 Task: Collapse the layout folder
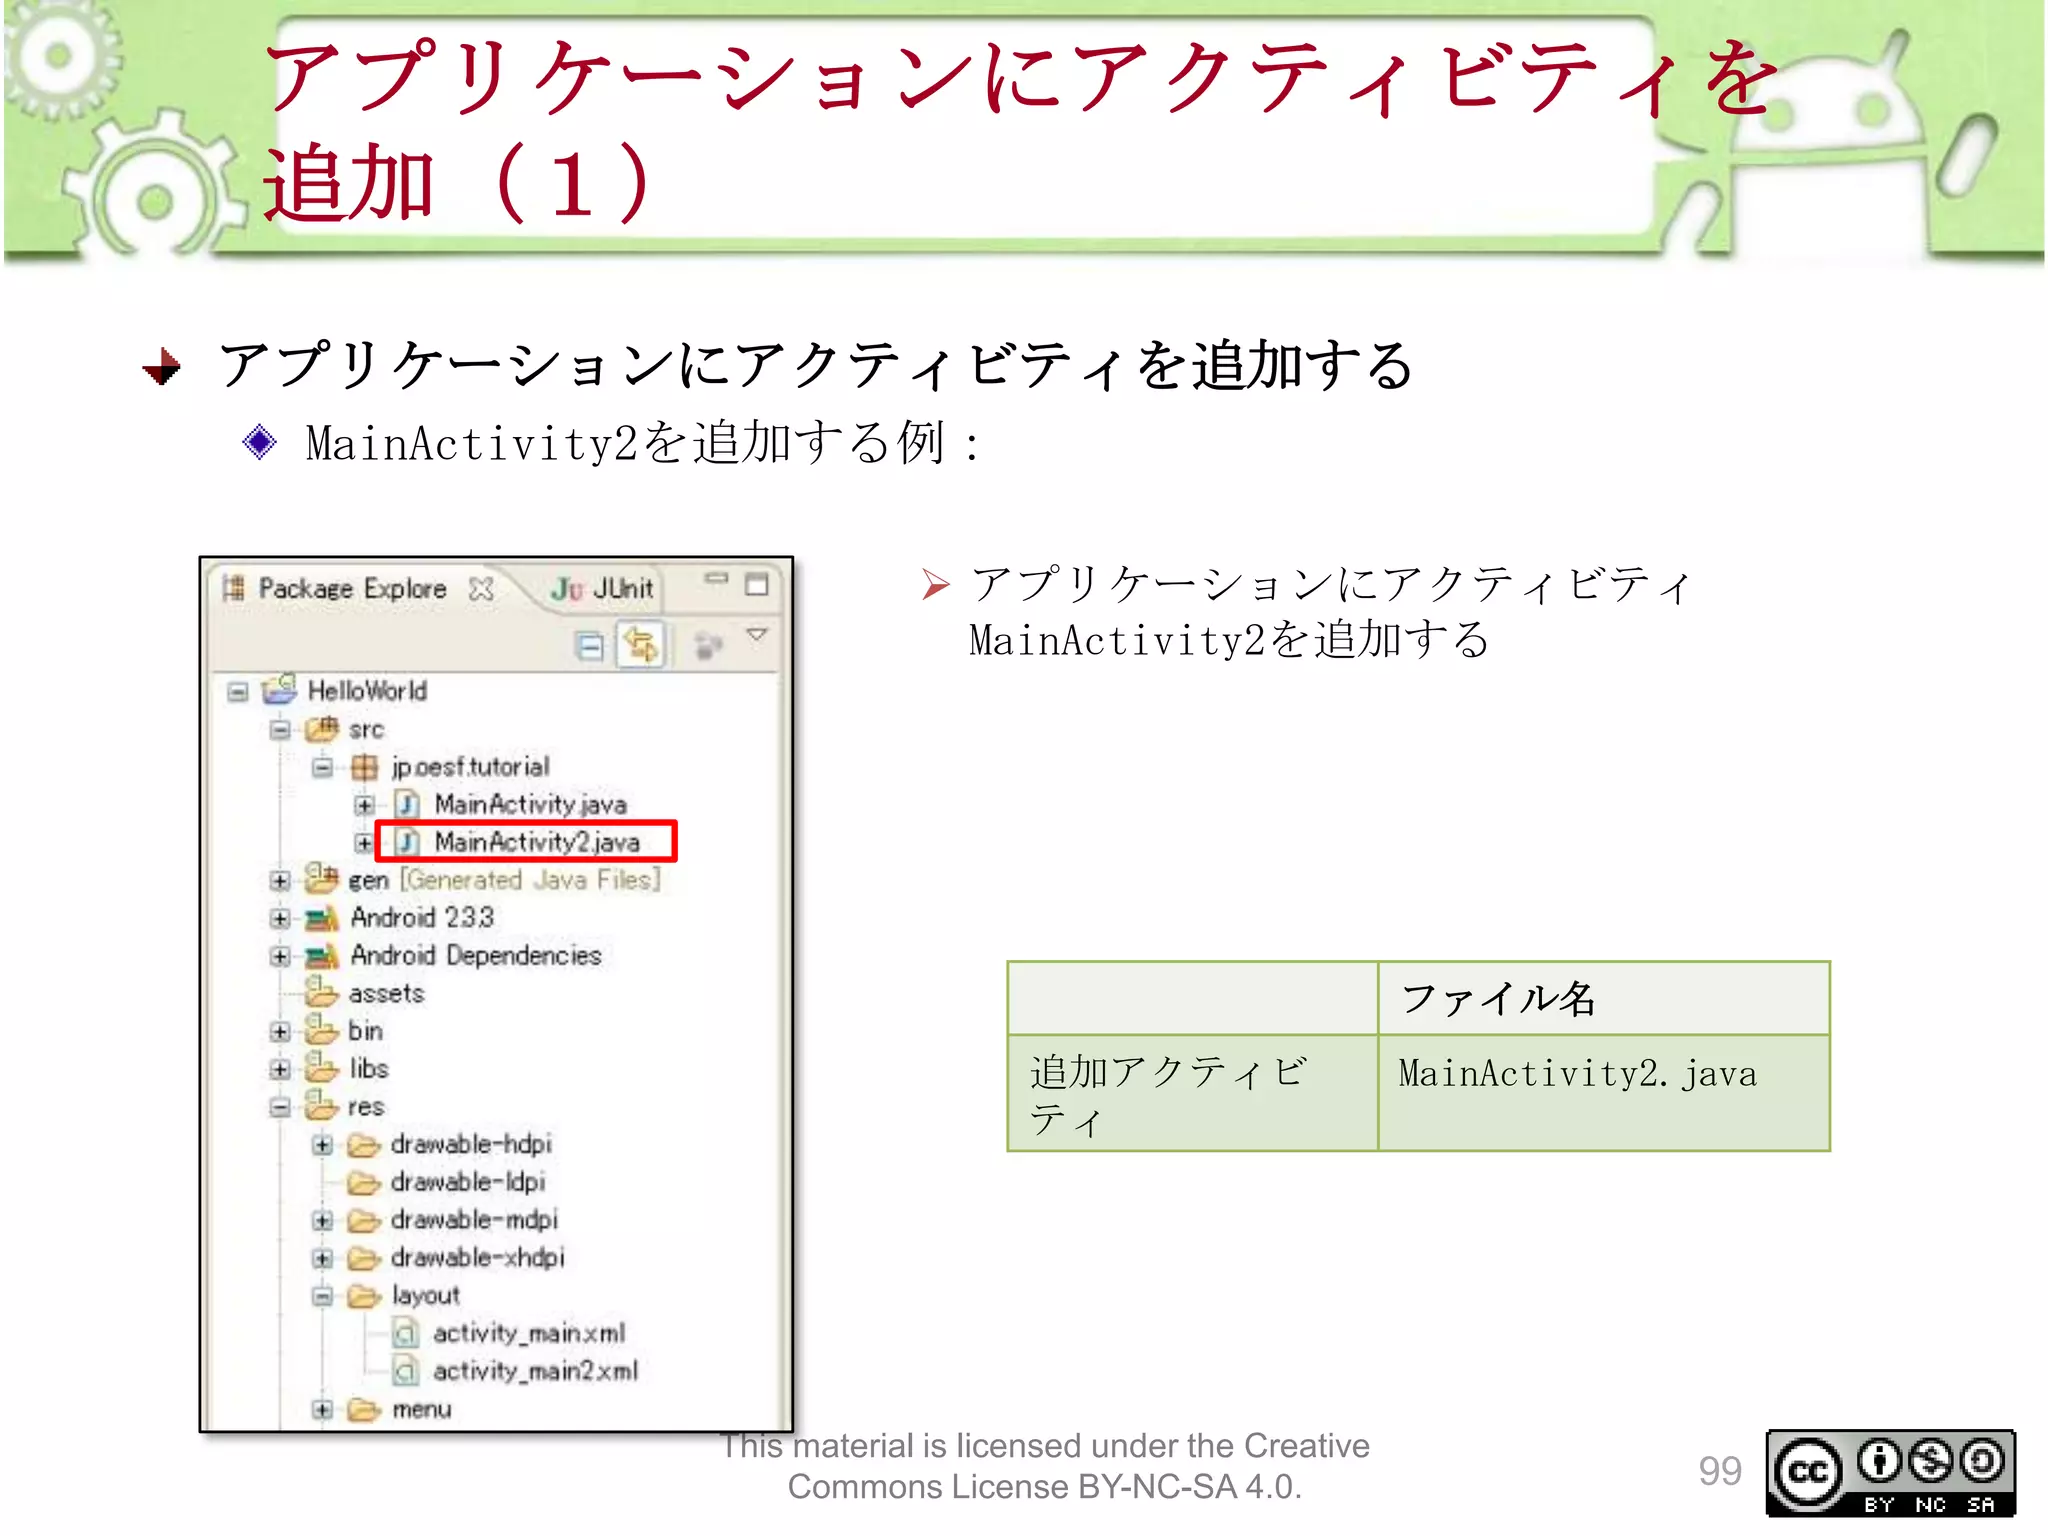(x=322, y=1296)
